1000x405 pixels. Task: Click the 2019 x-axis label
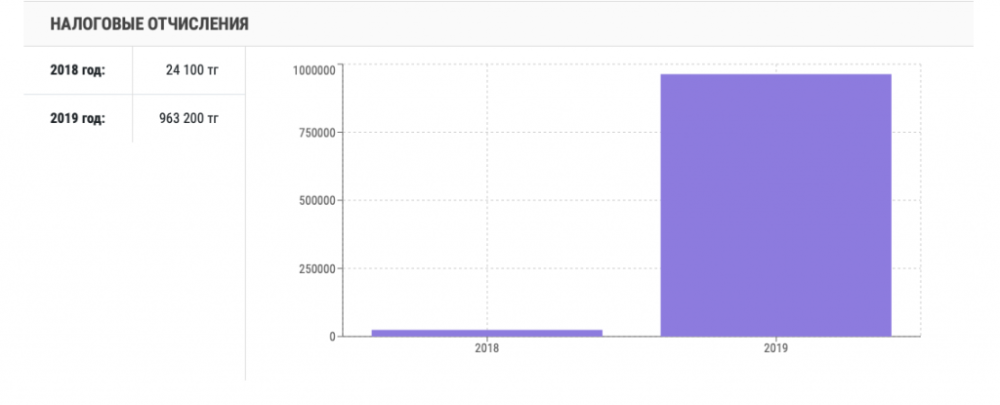pyautogui.click(x=775, y=349)
